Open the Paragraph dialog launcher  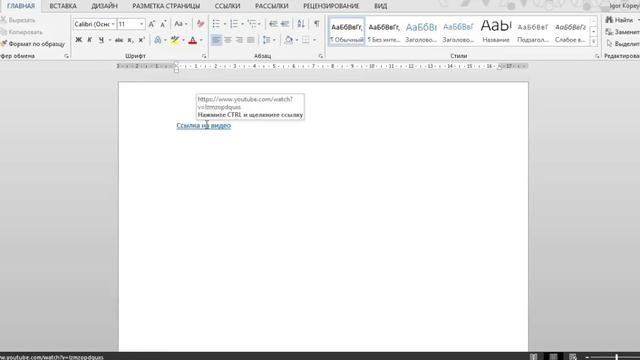[320, 56]
